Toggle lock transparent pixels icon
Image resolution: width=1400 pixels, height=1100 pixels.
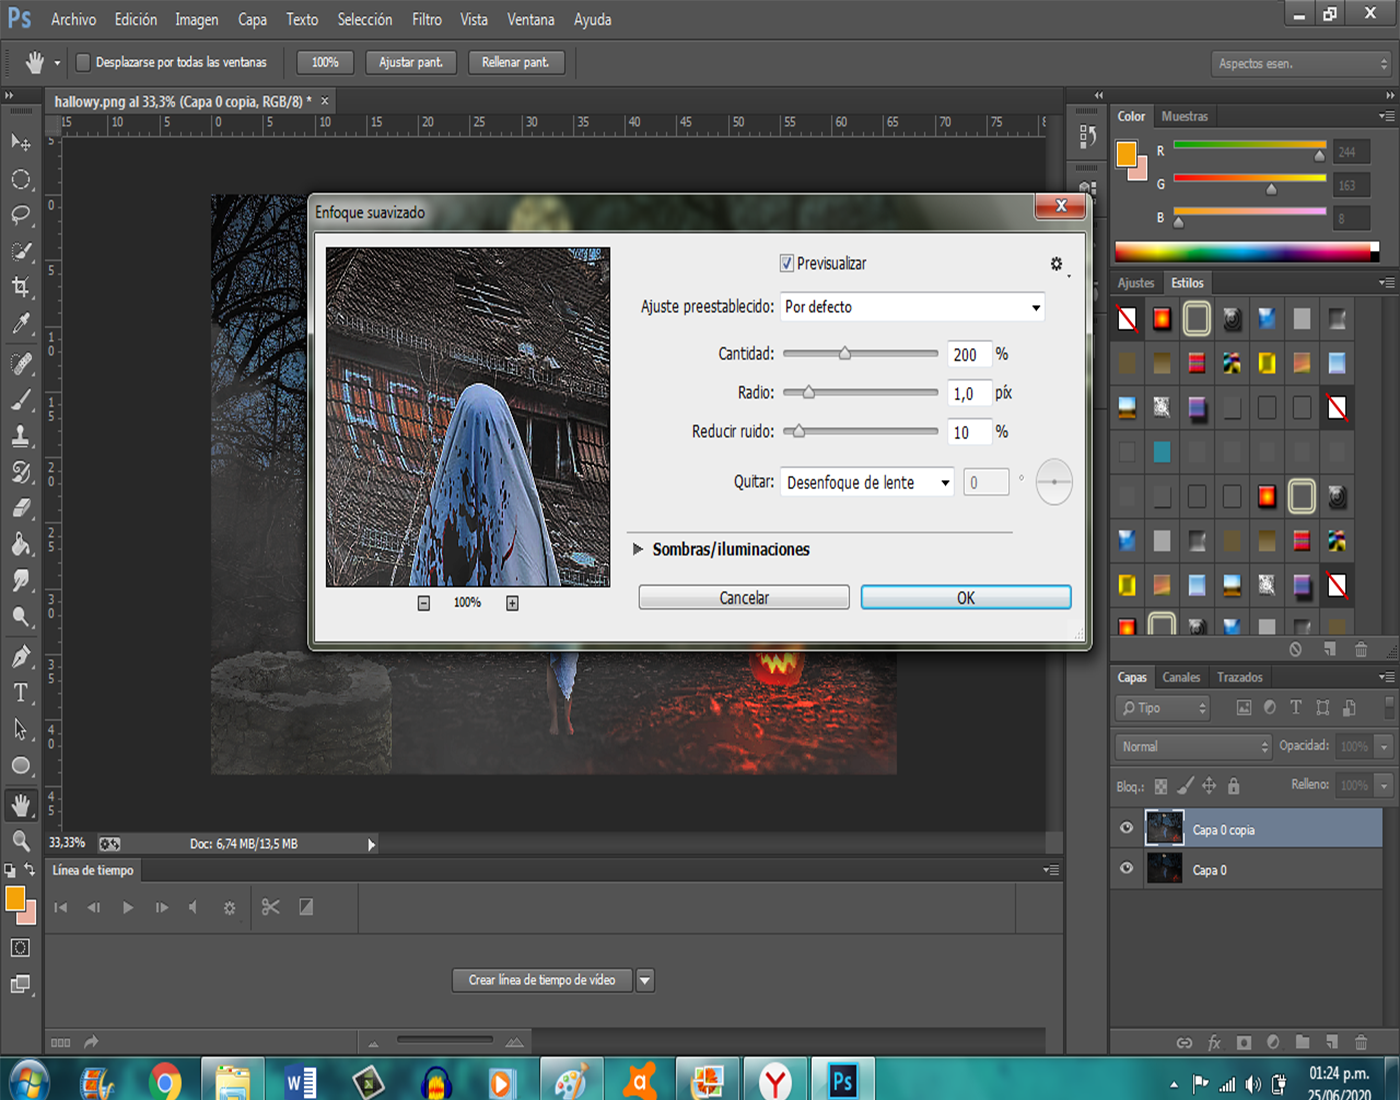[x=1161, y=786]
